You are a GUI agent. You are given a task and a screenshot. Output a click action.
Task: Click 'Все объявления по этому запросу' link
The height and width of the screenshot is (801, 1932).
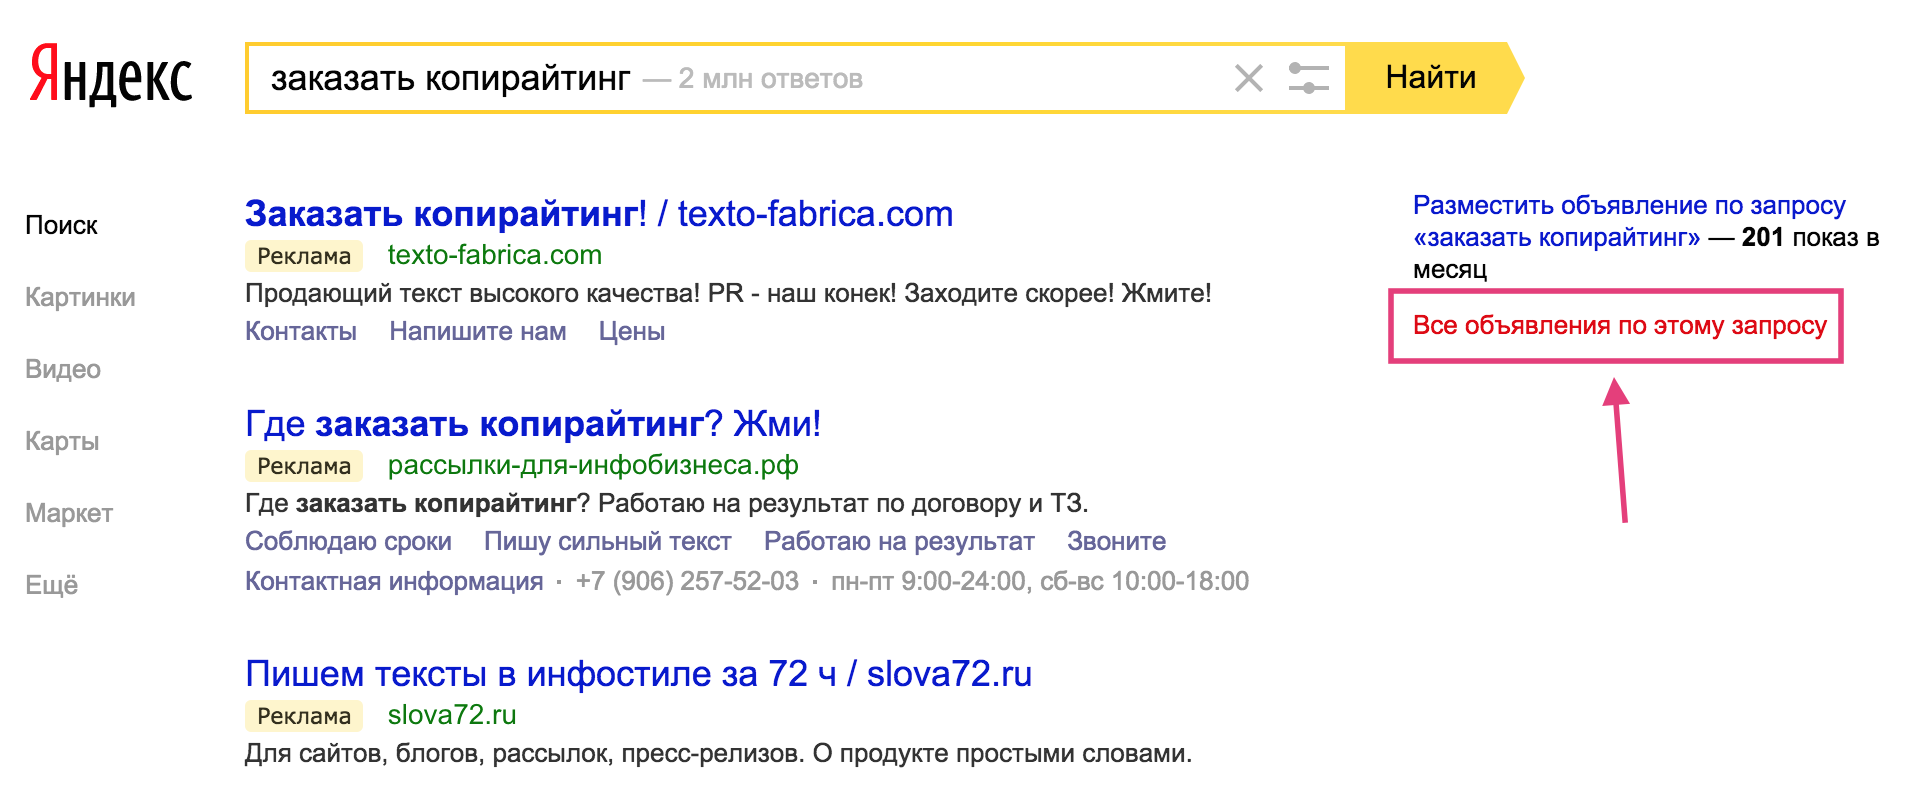coord(1619,325)
